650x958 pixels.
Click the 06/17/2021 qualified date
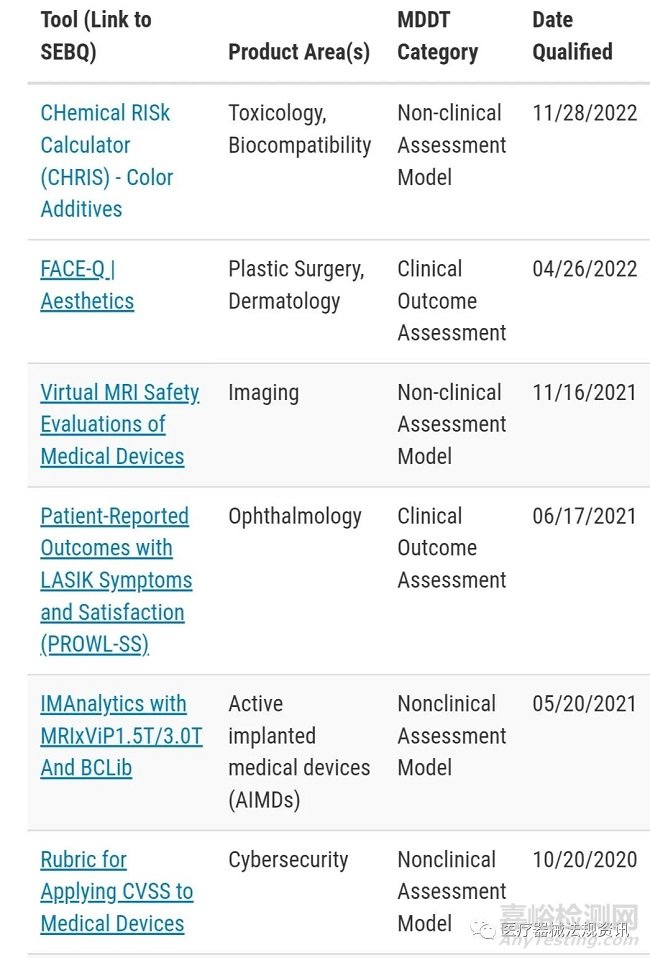point(584,516)
